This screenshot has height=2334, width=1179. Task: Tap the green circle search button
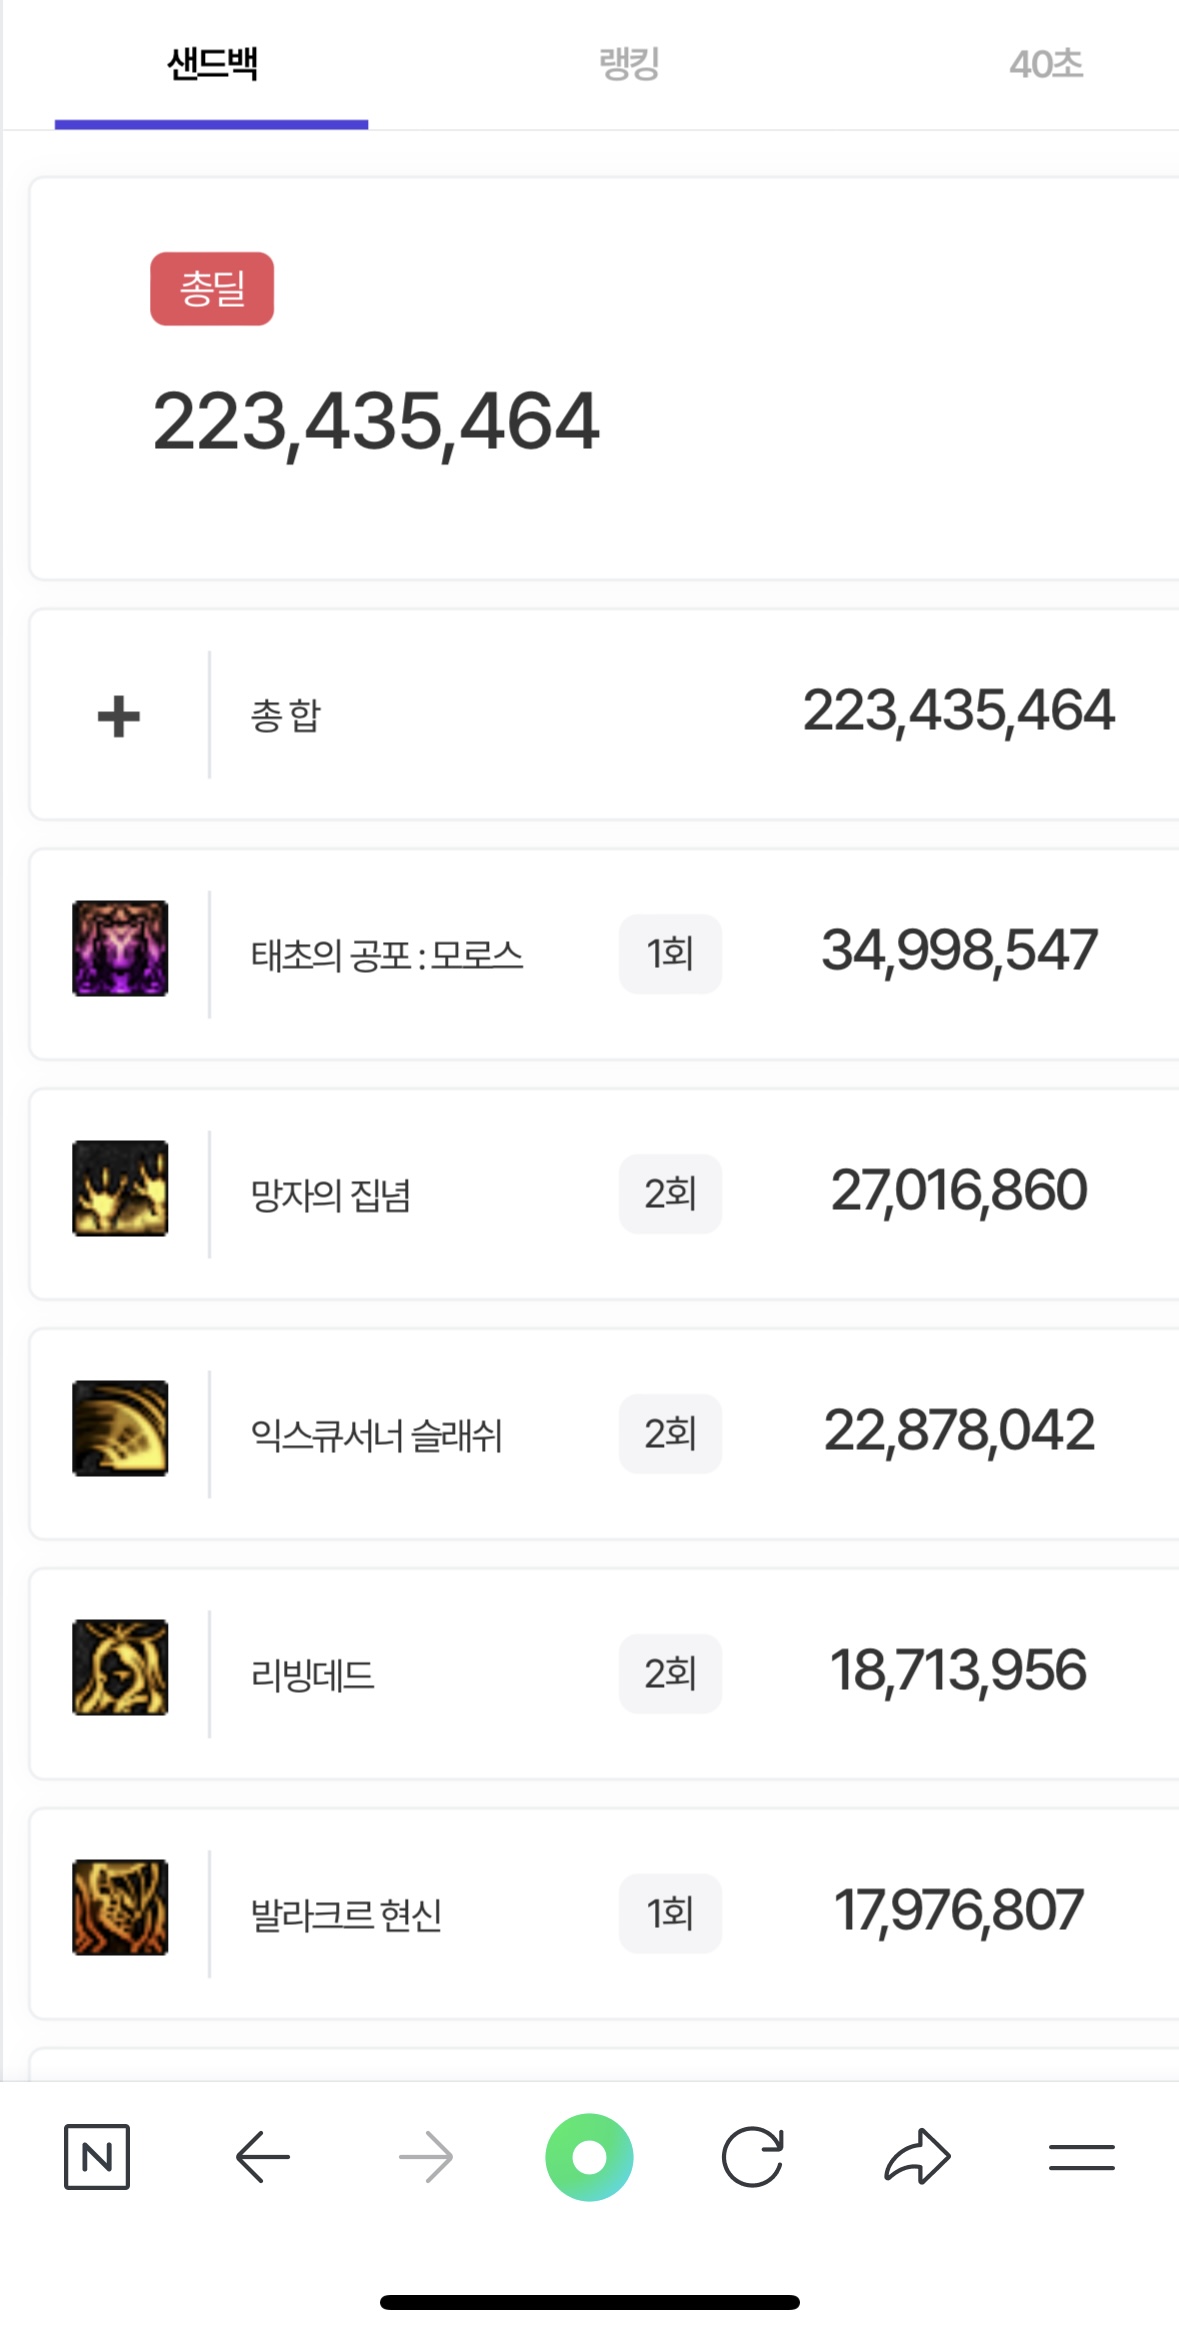pyautogui.click(x=589, y=2157)
